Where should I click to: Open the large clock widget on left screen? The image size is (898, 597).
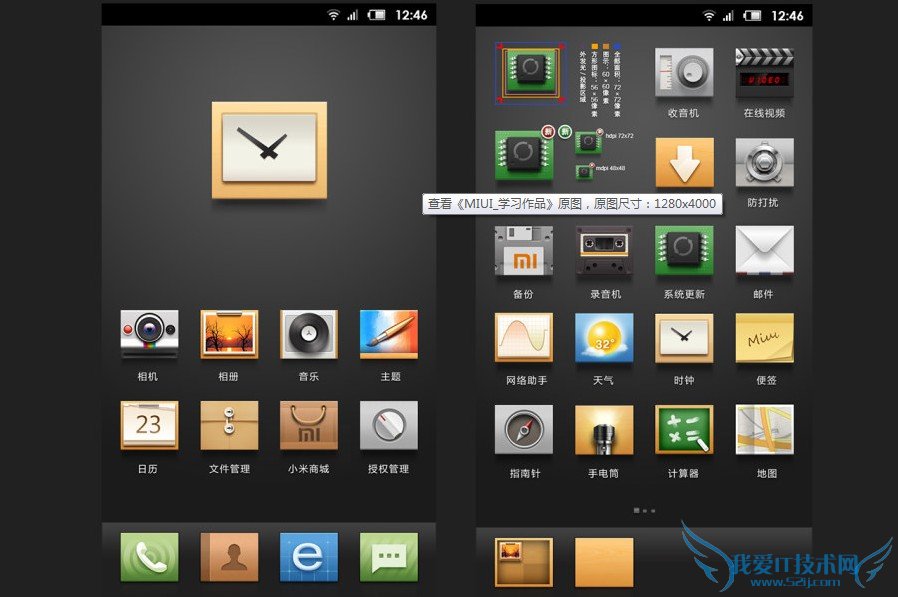coord(269,151)
